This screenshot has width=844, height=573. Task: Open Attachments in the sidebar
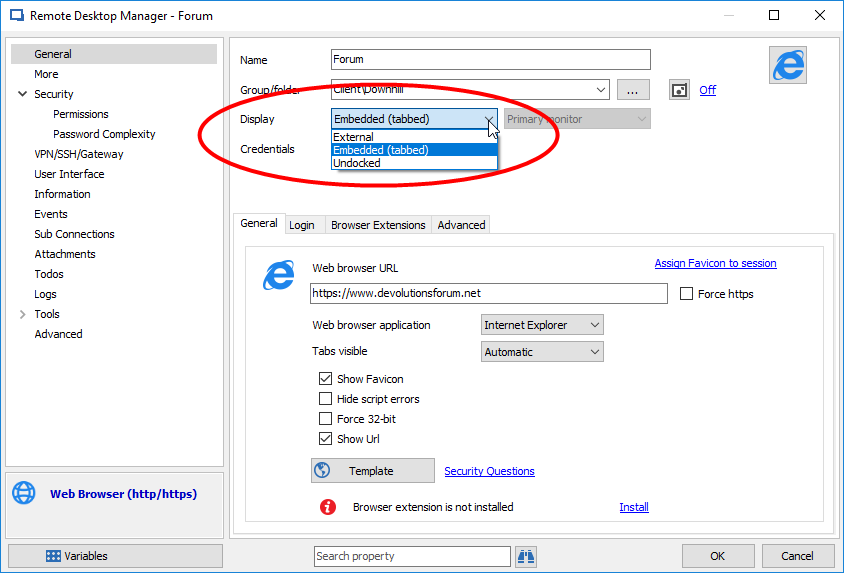(x=65, y=254)
